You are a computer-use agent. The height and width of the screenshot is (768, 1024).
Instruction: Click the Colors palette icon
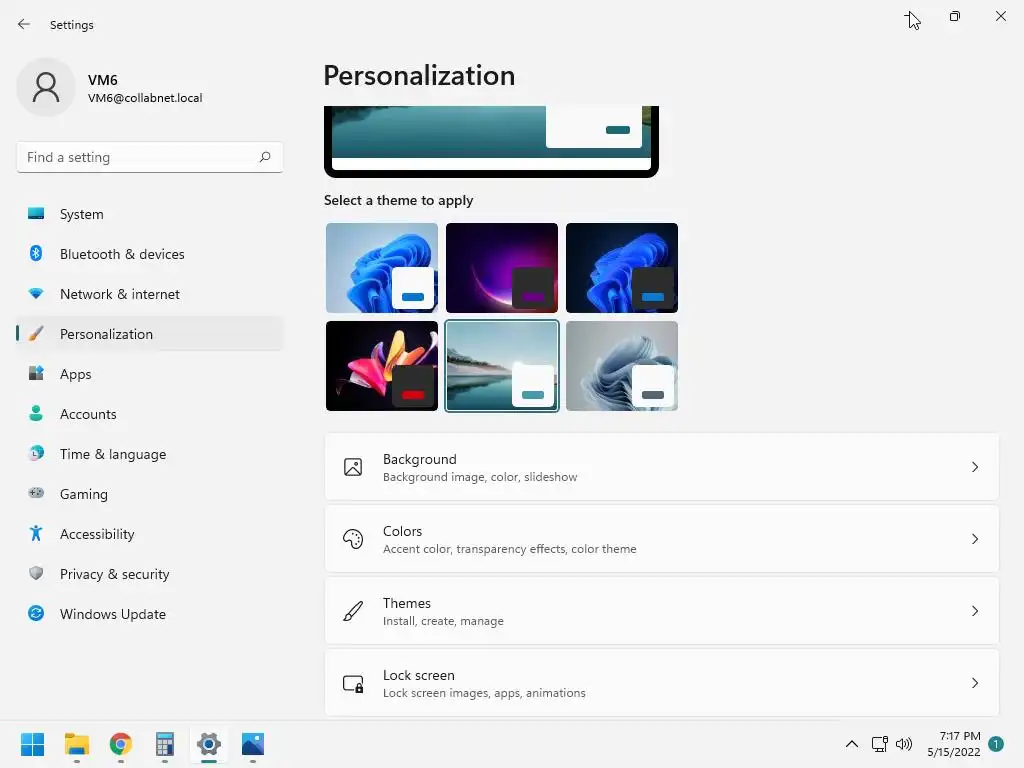click(x=353, y=539)
